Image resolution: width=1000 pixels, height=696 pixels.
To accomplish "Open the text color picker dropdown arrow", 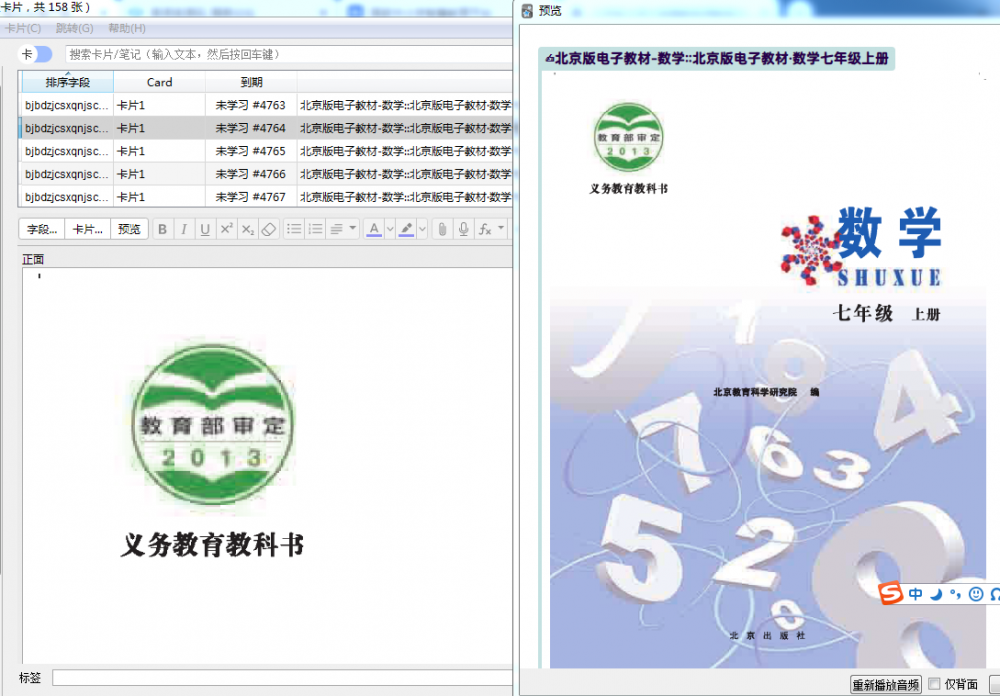I will click(x=390, y=229).
